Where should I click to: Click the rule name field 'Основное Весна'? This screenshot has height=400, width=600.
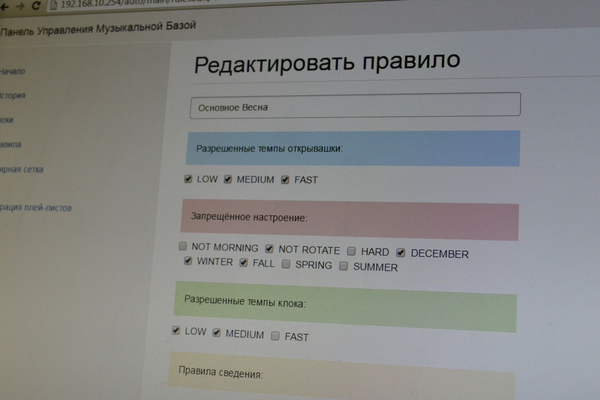click(x=354, y=106)
